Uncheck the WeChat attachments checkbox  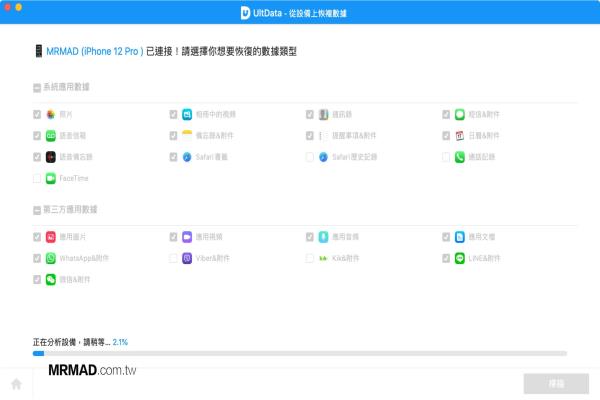coord(37,280)
